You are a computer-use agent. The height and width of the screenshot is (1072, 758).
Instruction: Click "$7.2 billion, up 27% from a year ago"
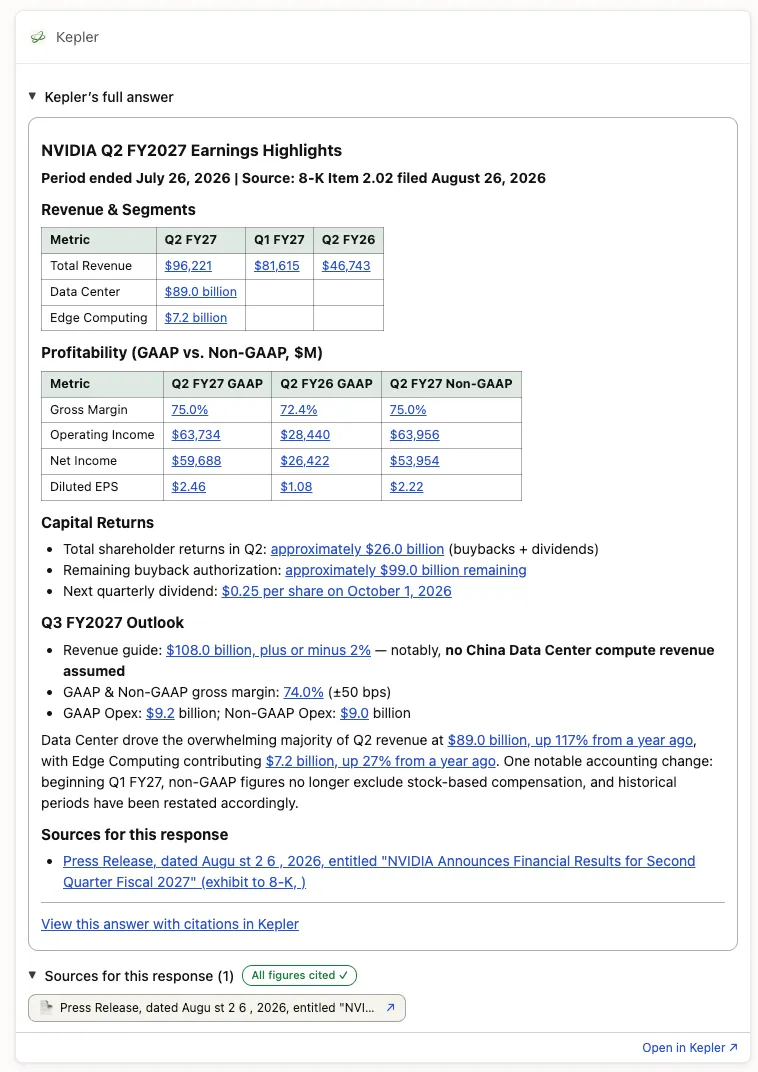coord(381,761)
